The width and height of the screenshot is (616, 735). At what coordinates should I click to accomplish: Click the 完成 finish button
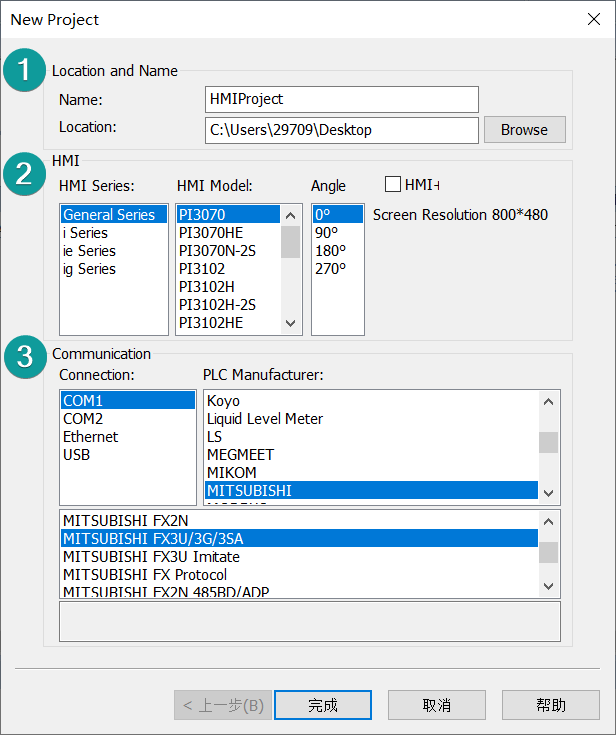(x=323, y=705)
